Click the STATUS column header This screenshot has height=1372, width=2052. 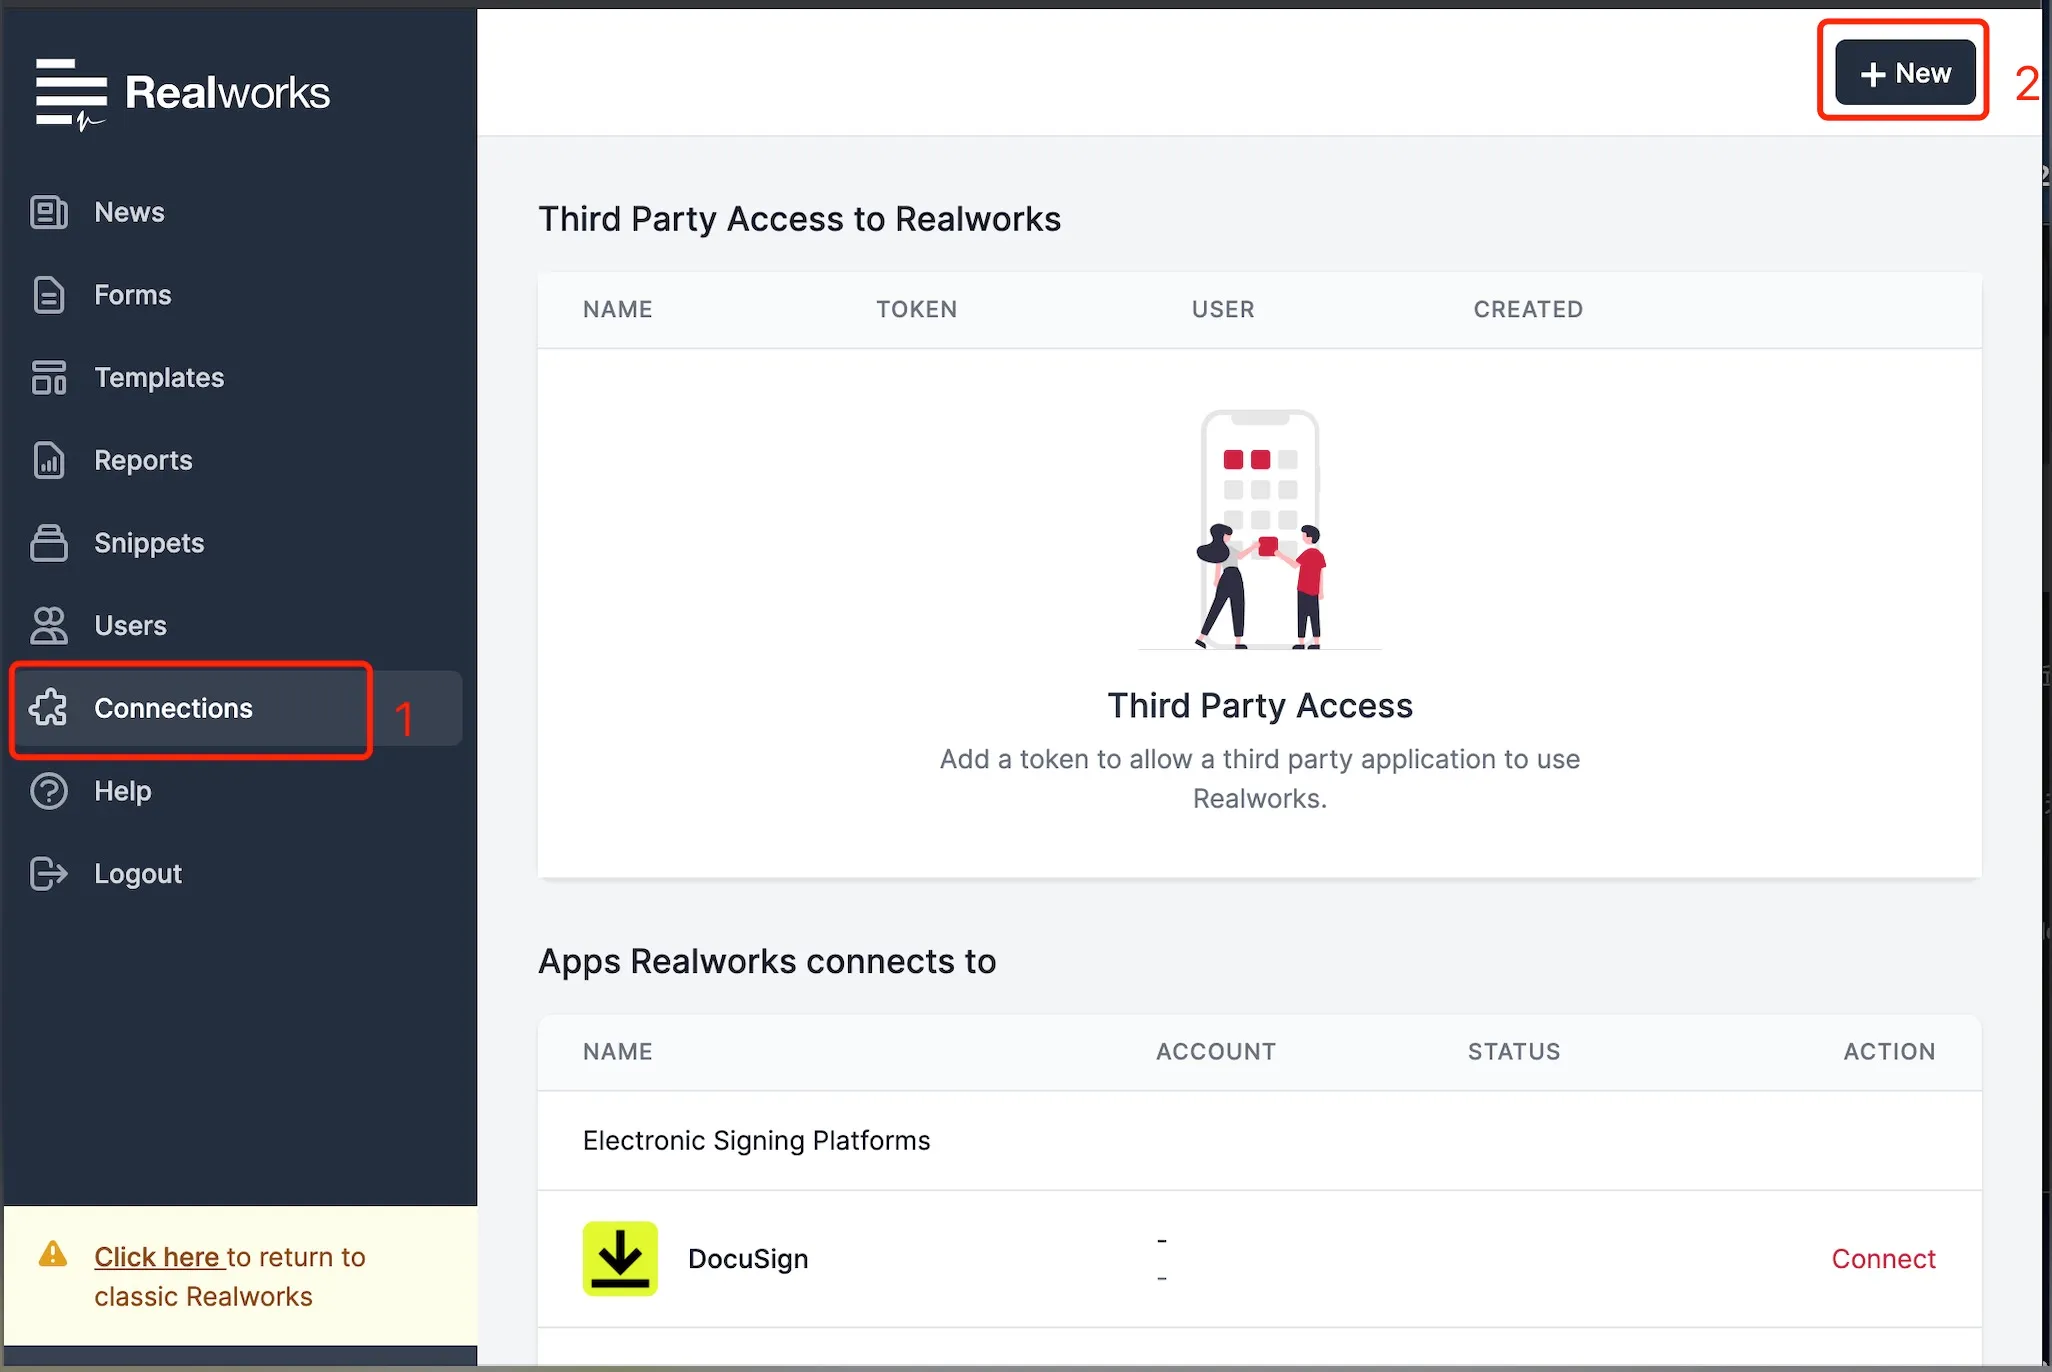pos(1514,1052)
